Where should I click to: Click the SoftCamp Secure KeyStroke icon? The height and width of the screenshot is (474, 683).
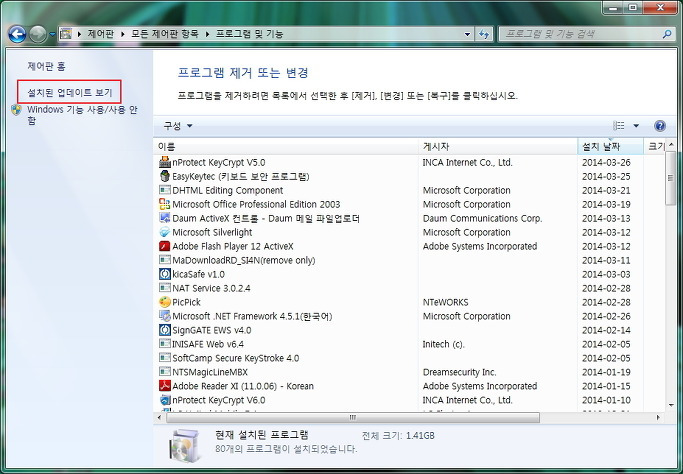click(x=165, y=358)
